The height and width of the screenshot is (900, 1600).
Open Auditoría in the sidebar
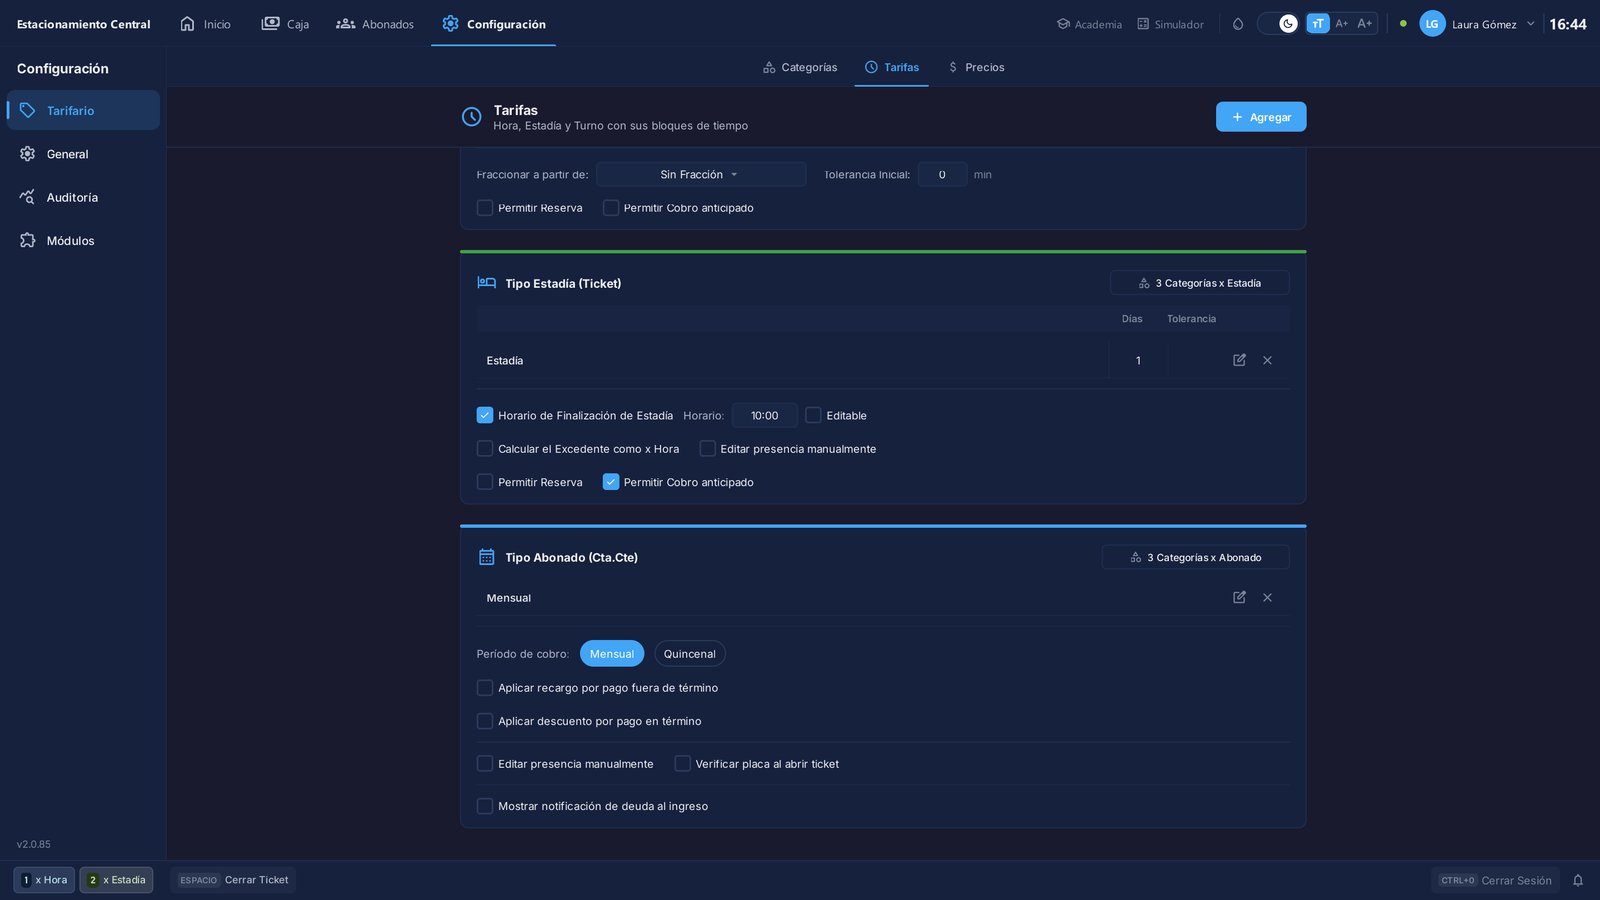83,197
